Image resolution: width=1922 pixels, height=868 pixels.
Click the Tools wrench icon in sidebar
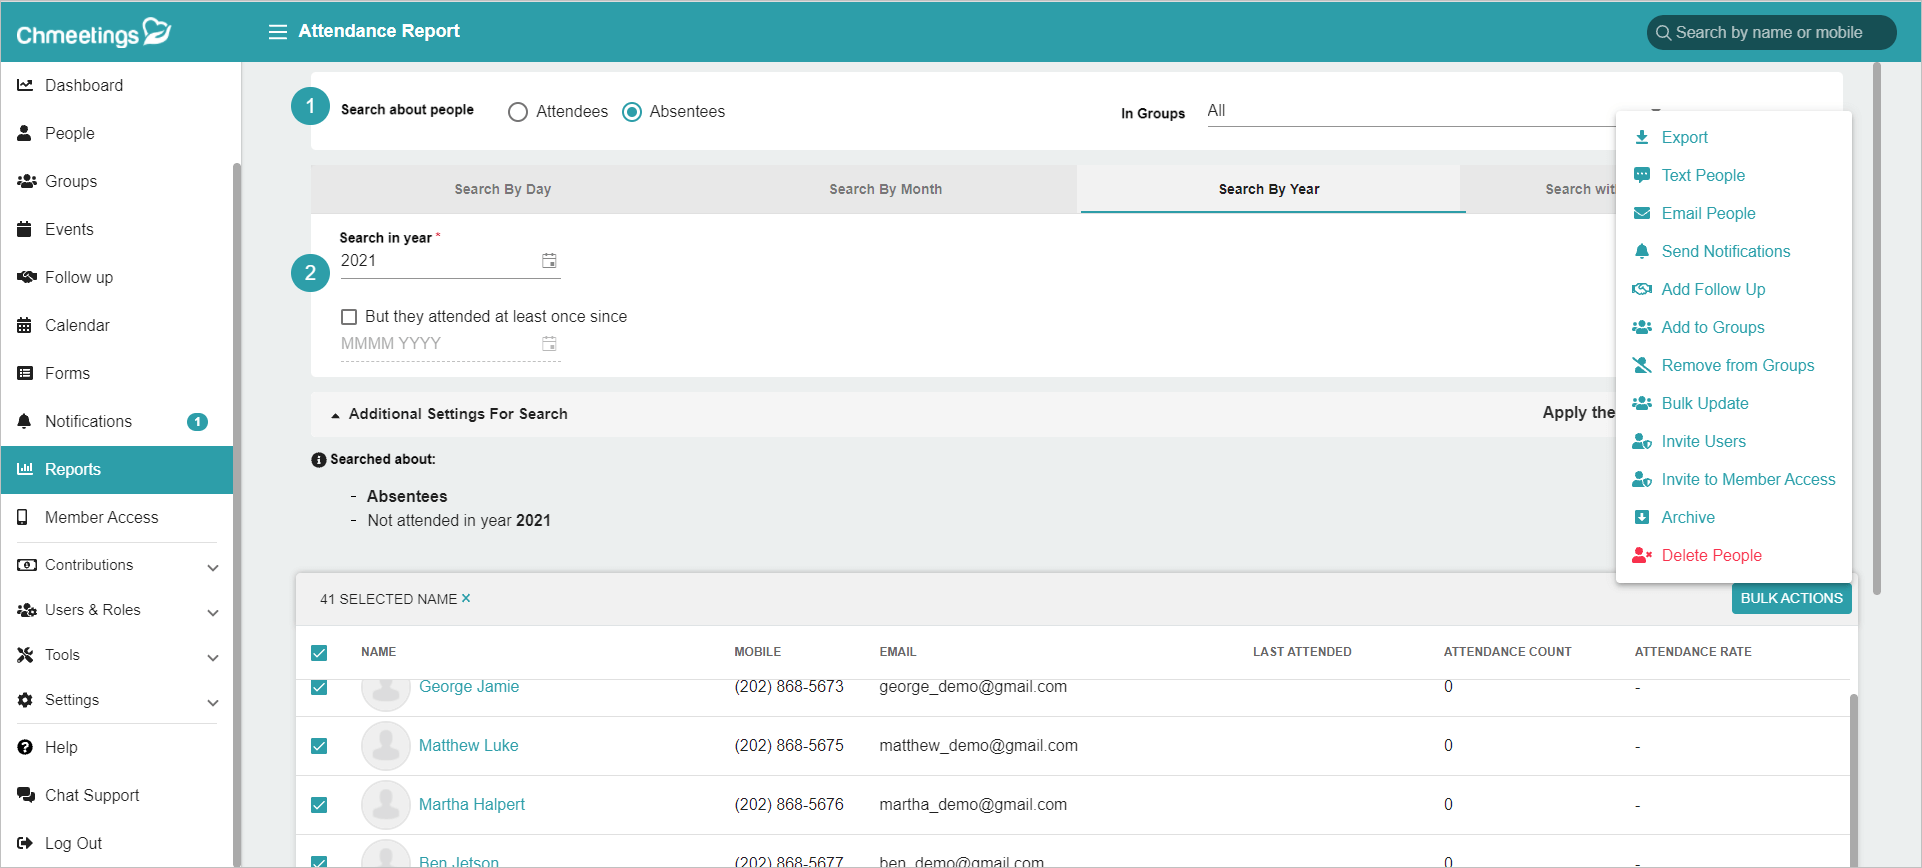click(x=25, y=655)
